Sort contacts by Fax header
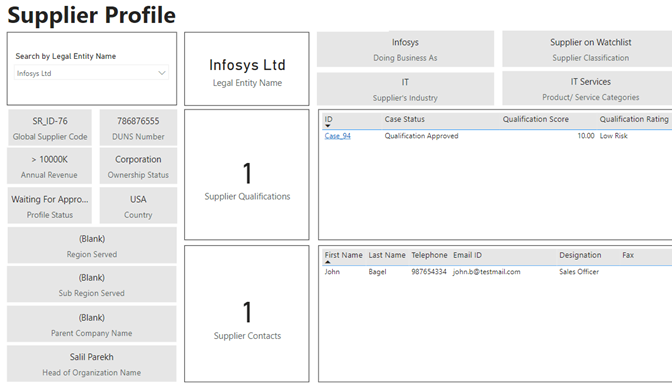This screenshot has width=672, height=383. (x=628, y=255)
